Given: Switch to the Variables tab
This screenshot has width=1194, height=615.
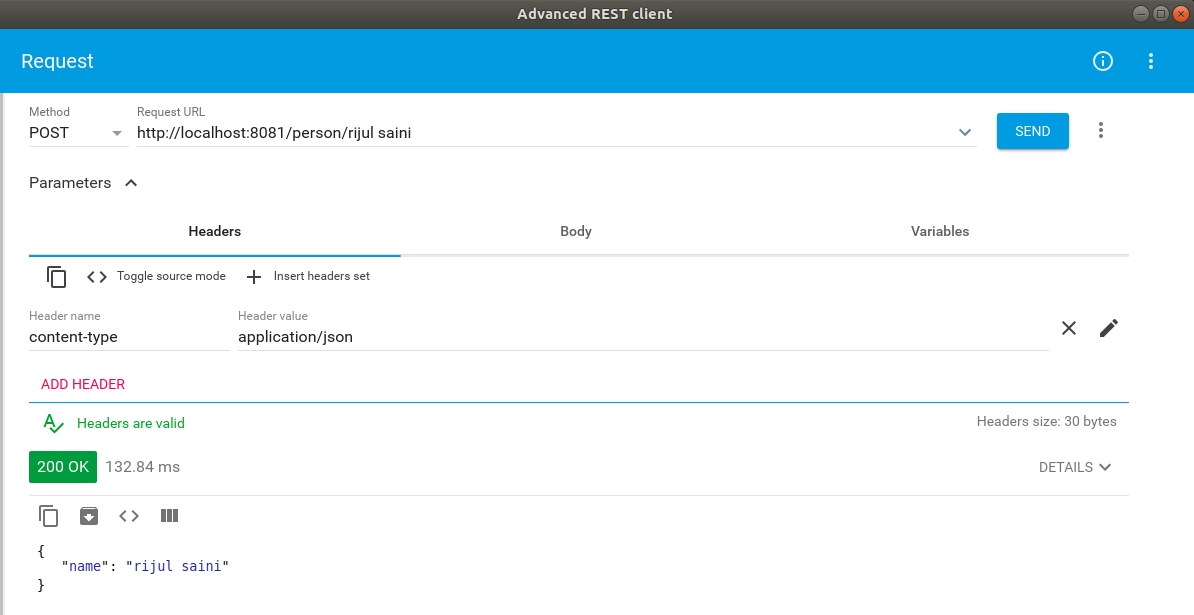Looking at the screenshot, I should pos(940,232).
